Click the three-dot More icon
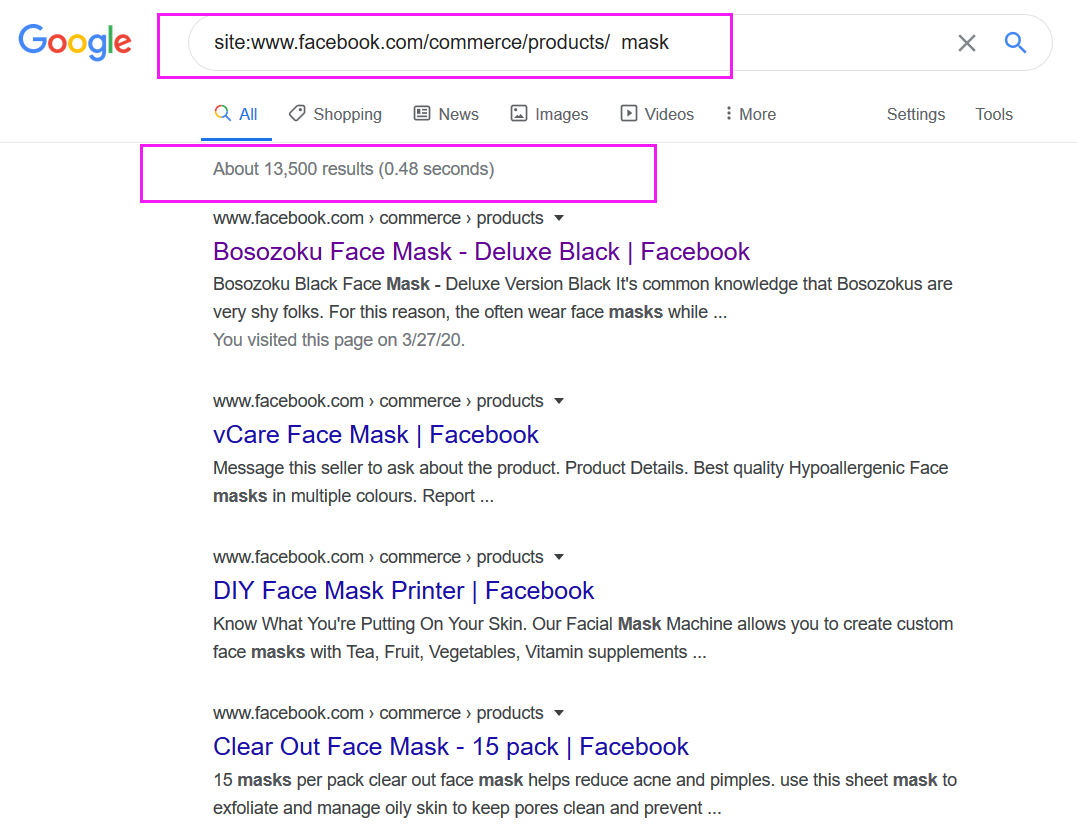Image resolution: width=1077 pixels, height=833 pixels. [729, 114]
